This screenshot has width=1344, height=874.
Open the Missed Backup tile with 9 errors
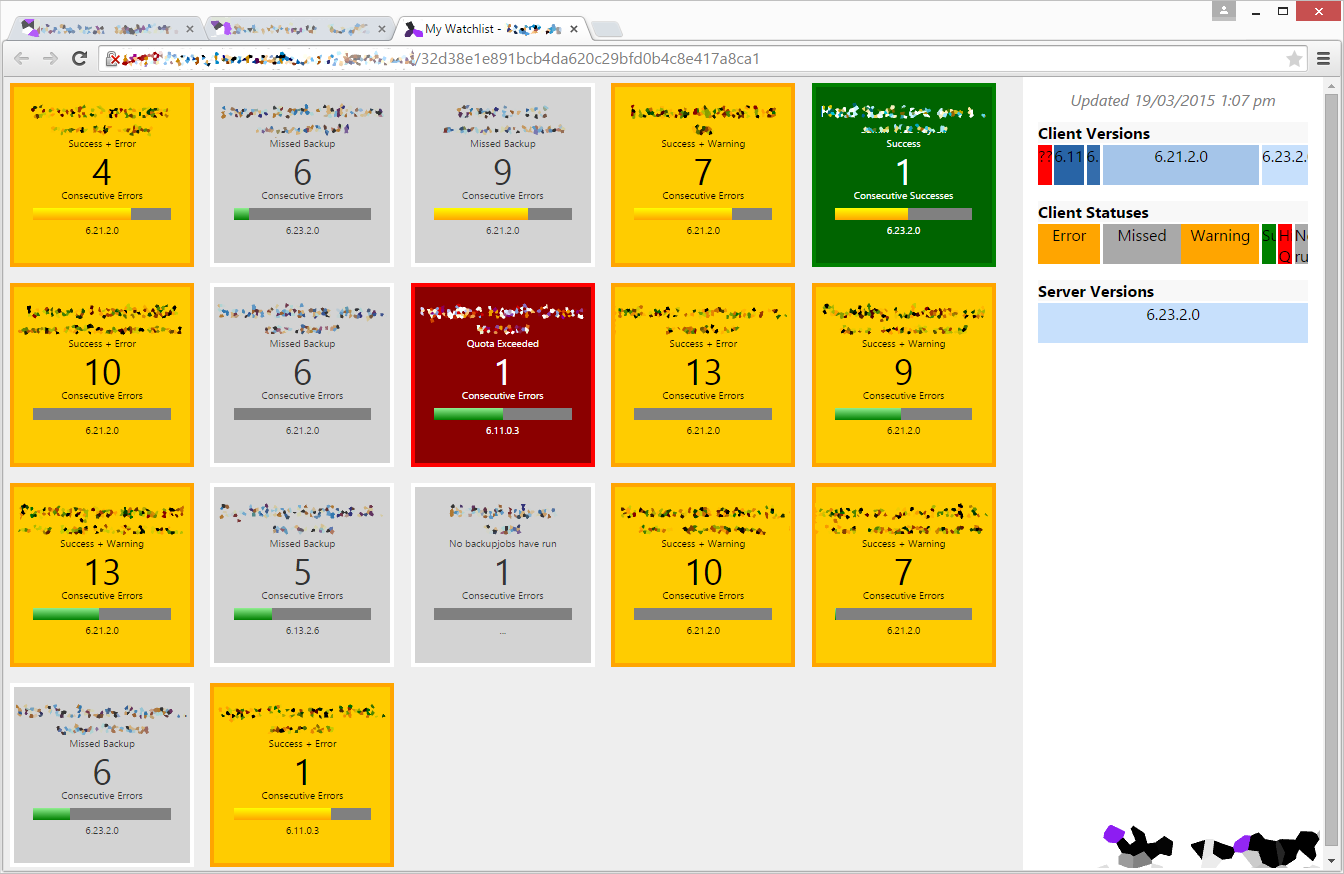(503, 175)
